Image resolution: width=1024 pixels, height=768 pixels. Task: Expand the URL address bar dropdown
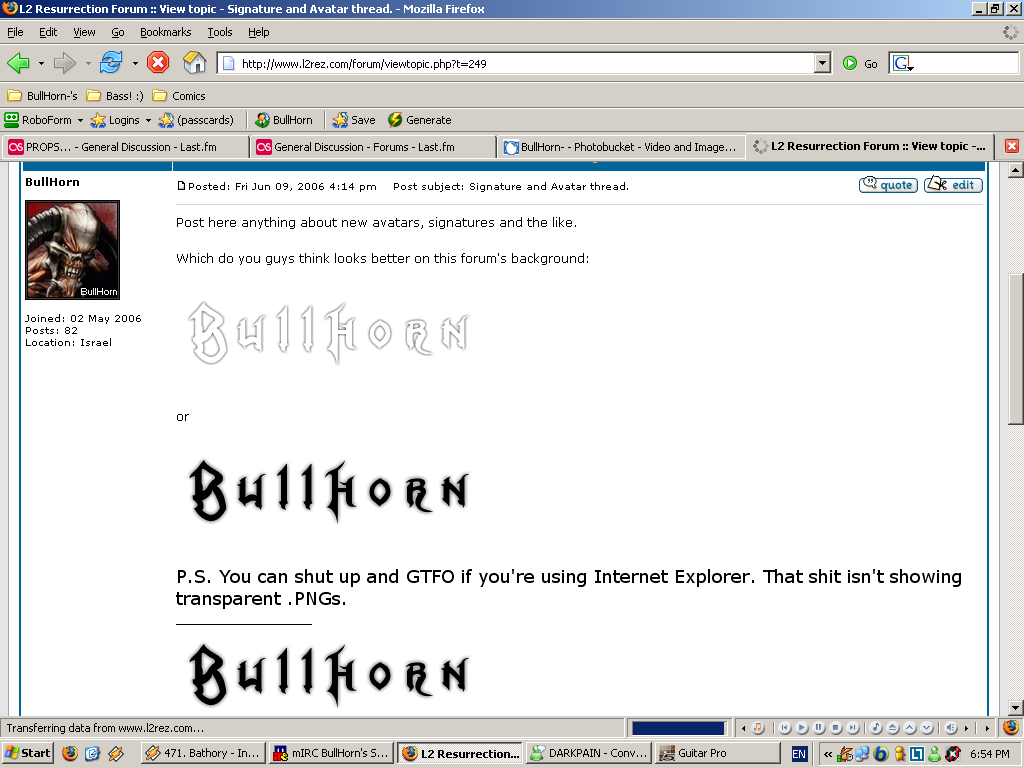[823, 63]
